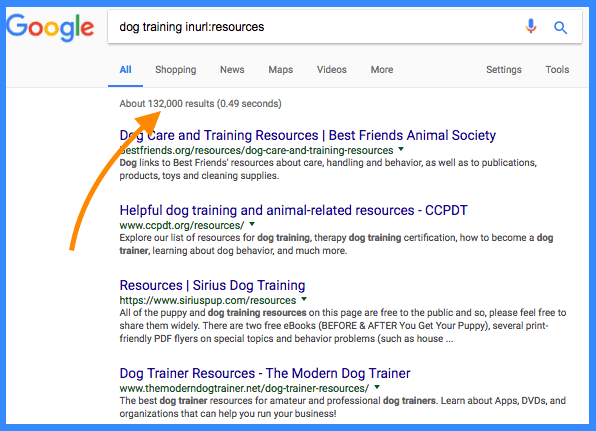This screenshot has width=596, height=431.
Task: Open the Settings menu
Action: [504, 70]
